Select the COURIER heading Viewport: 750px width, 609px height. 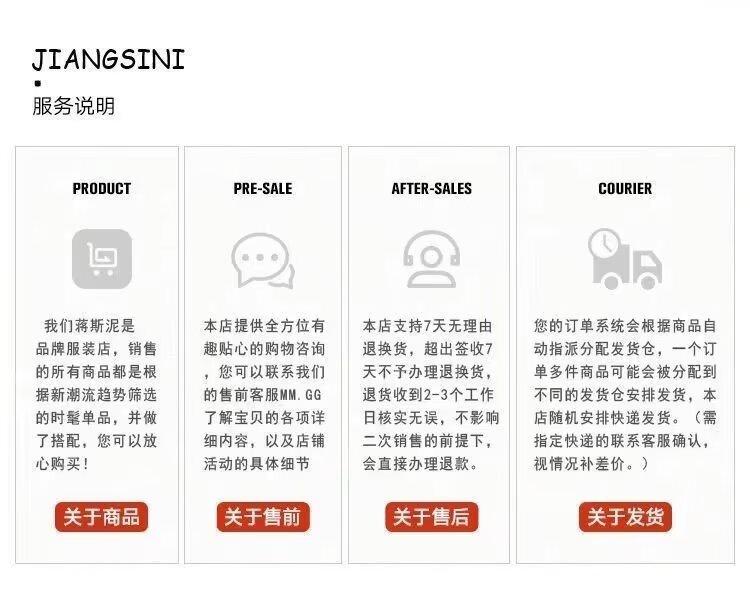(625, 188)
